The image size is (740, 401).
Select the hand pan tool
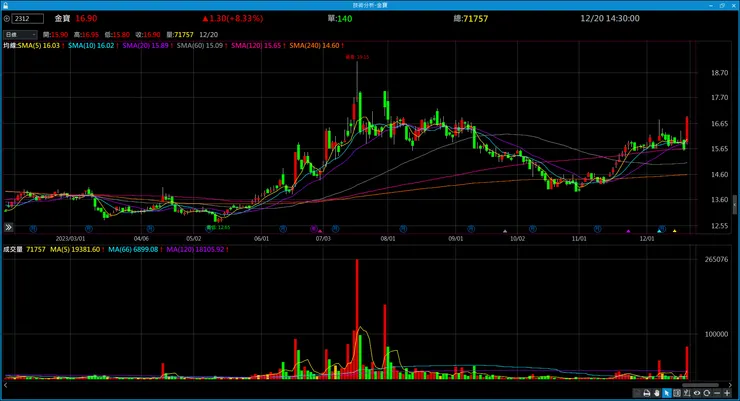click(656, 393)
